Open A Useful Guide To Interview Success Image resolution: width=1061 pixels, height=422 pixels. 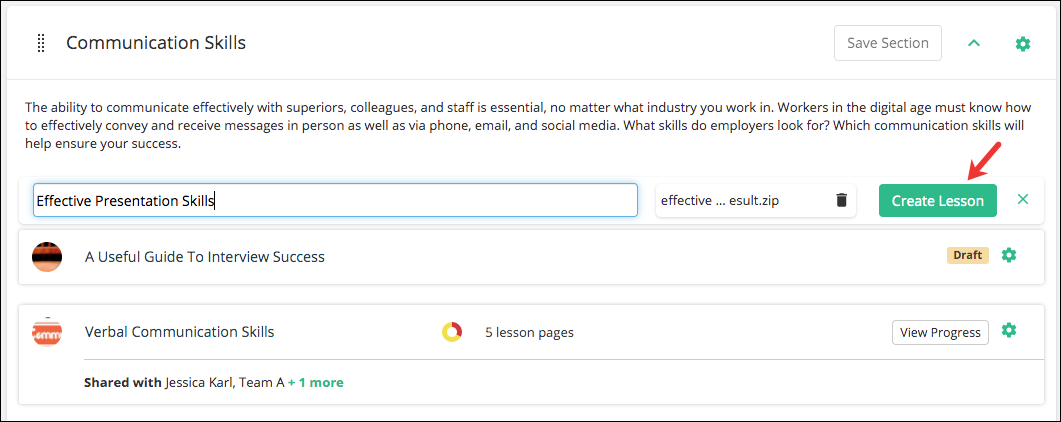[204, 257]
